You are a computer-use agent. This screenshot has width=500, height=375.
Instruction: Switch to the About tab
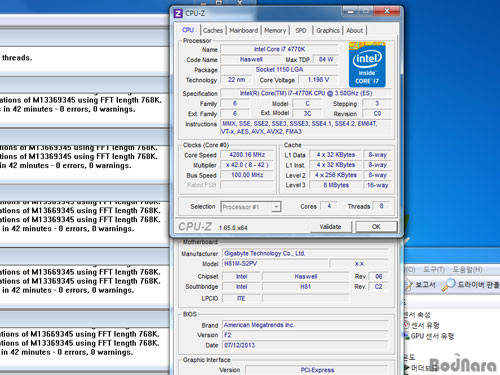click(354, 30)
